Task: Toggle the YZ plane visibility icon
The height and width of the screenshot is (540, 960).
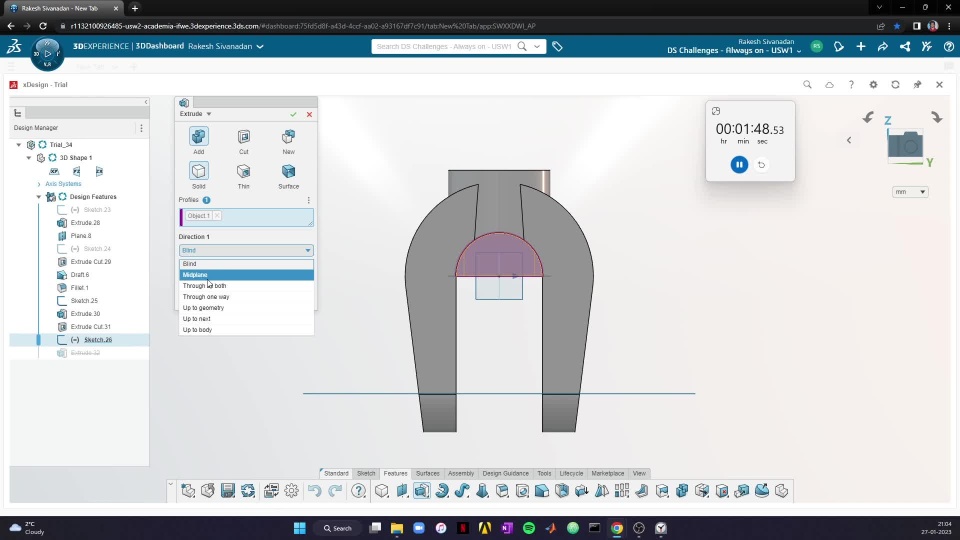Action: click(77, 171)
